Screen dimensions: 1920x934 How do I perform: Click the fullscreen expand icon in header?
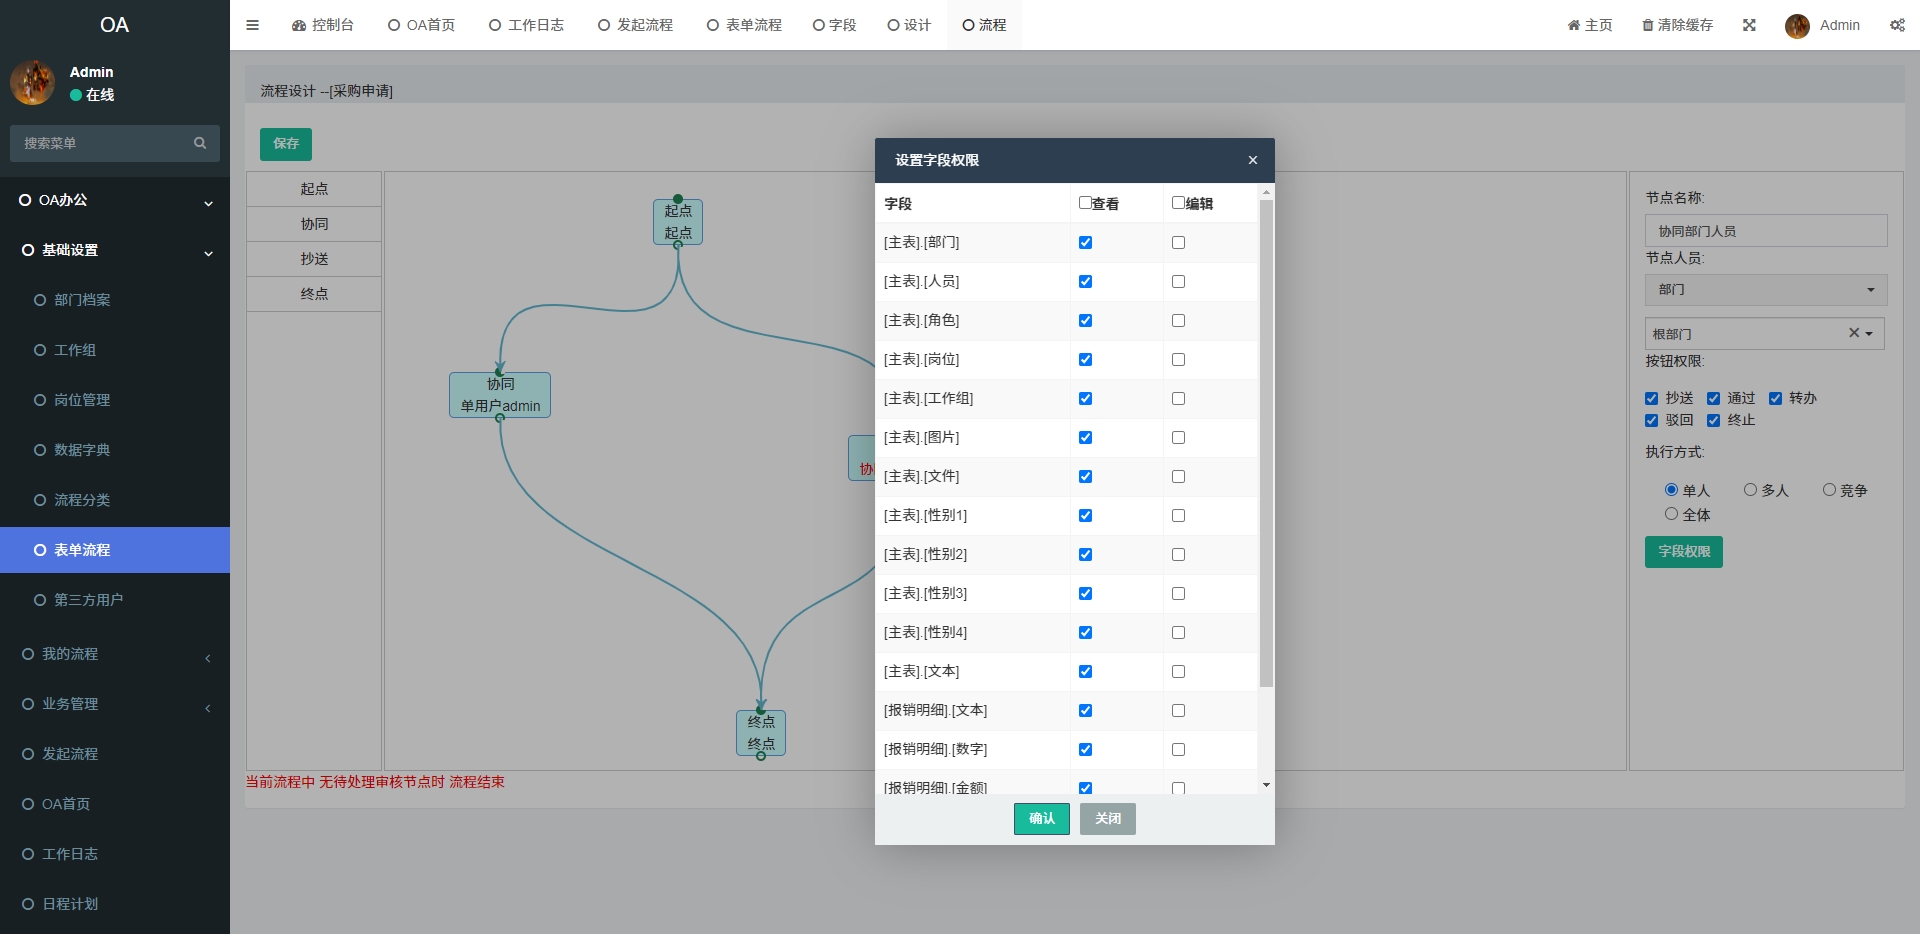(x=1749, y=25)
